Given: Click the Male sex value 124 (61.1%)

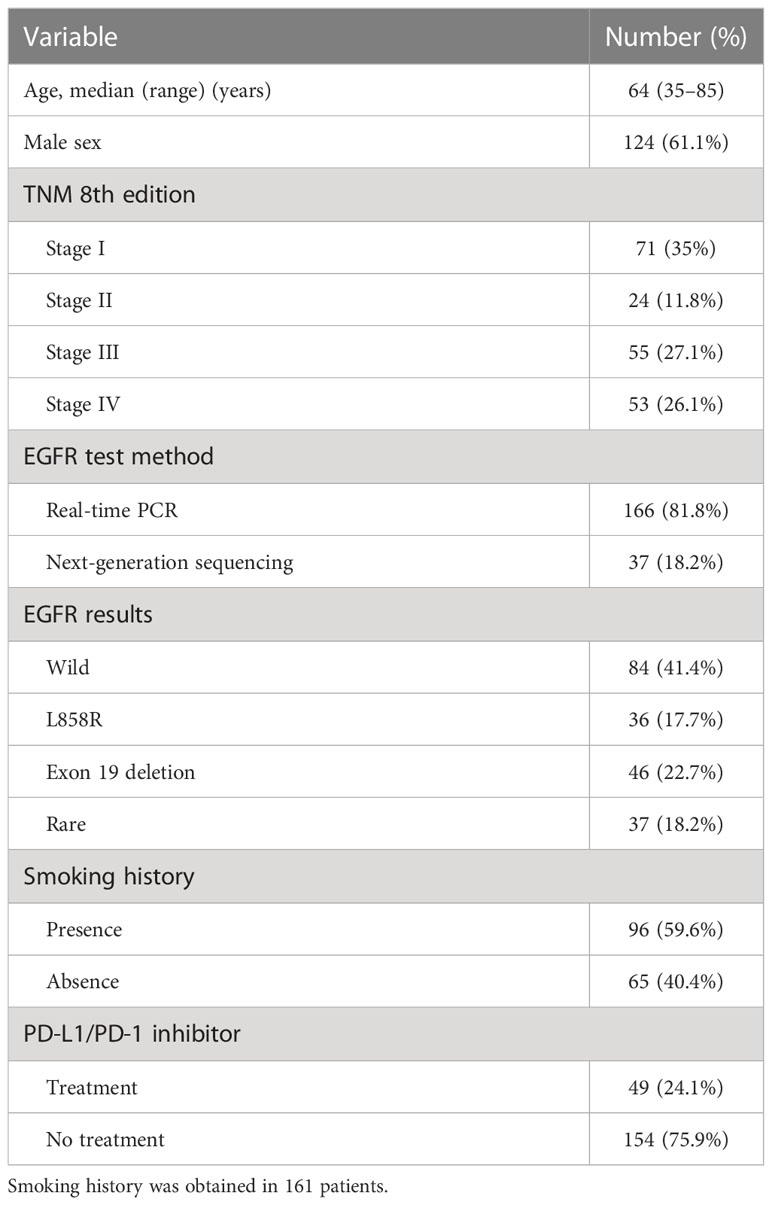Looking at the screenshot, I should point(677,142).
